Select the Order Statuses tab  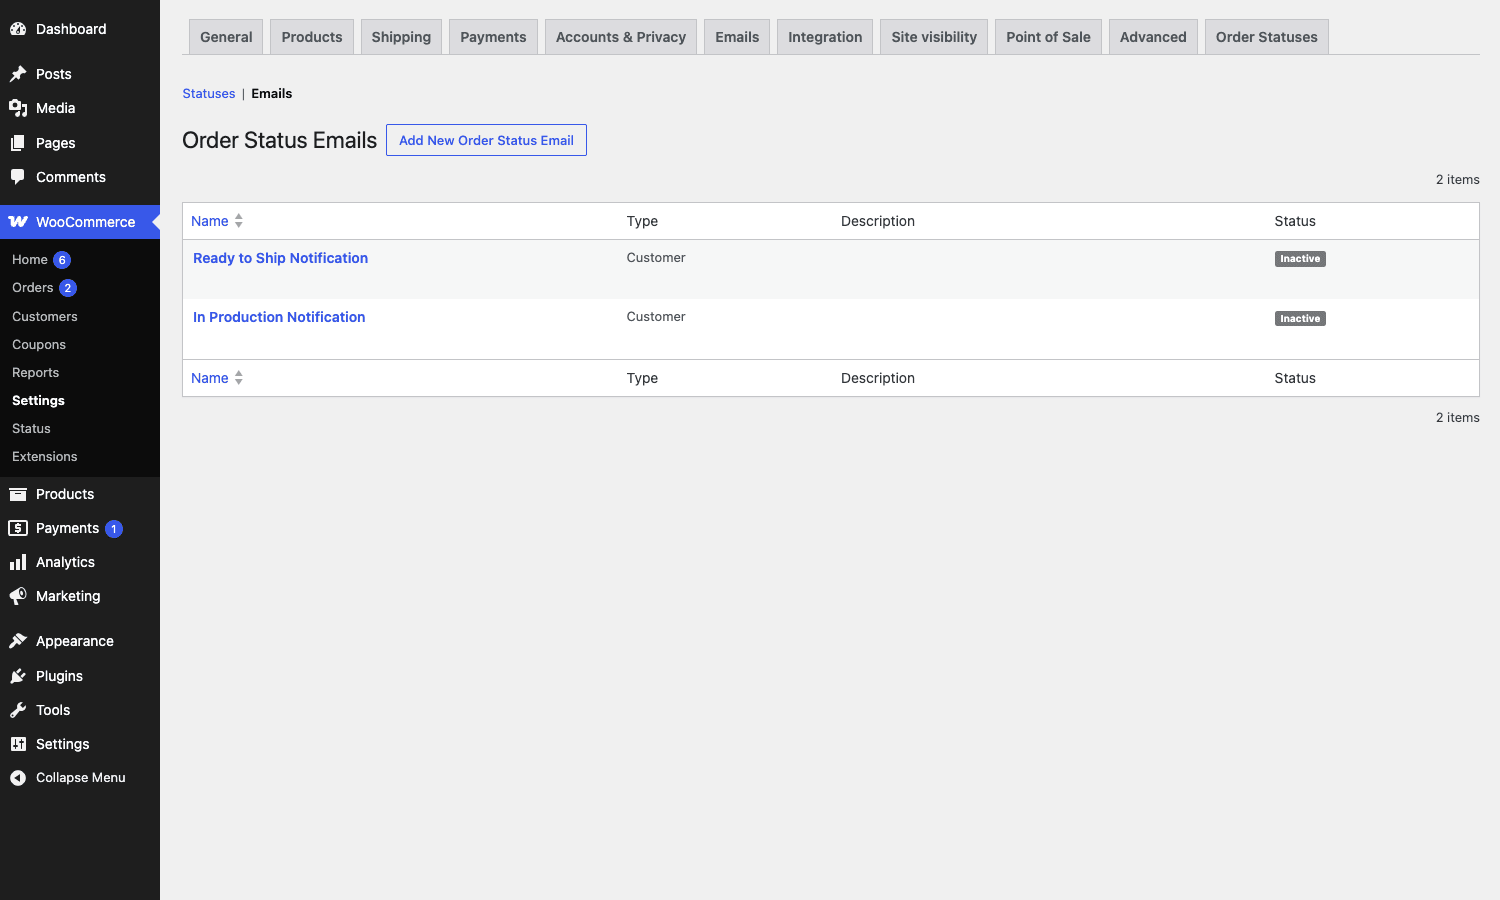(x=1267, y=37)
